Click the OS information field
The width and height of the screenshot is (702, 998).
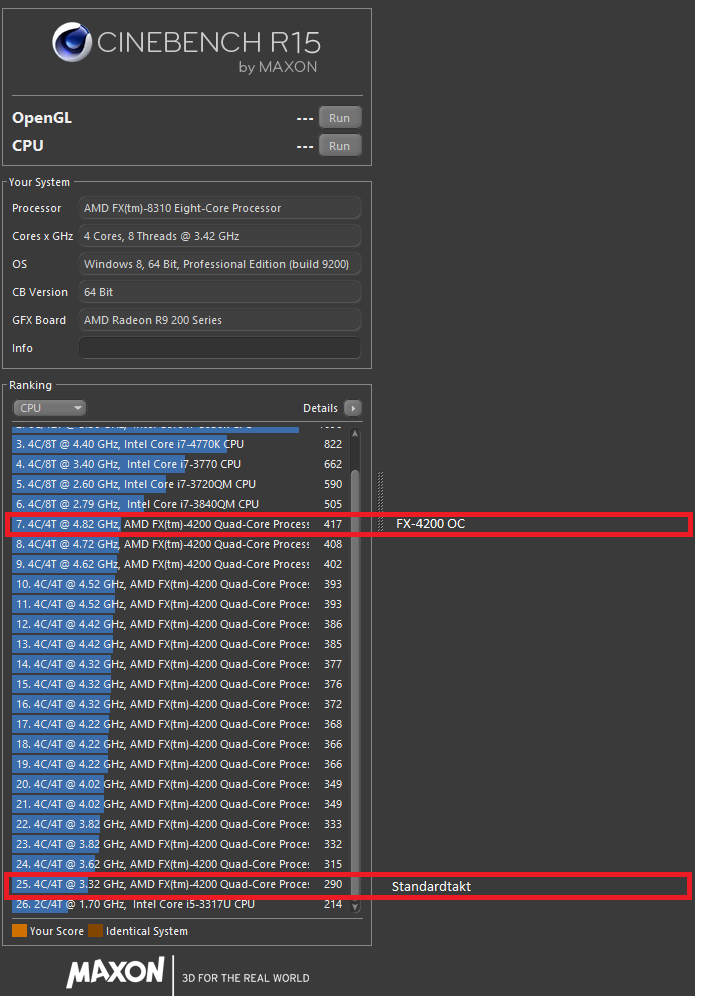[219, 264]
